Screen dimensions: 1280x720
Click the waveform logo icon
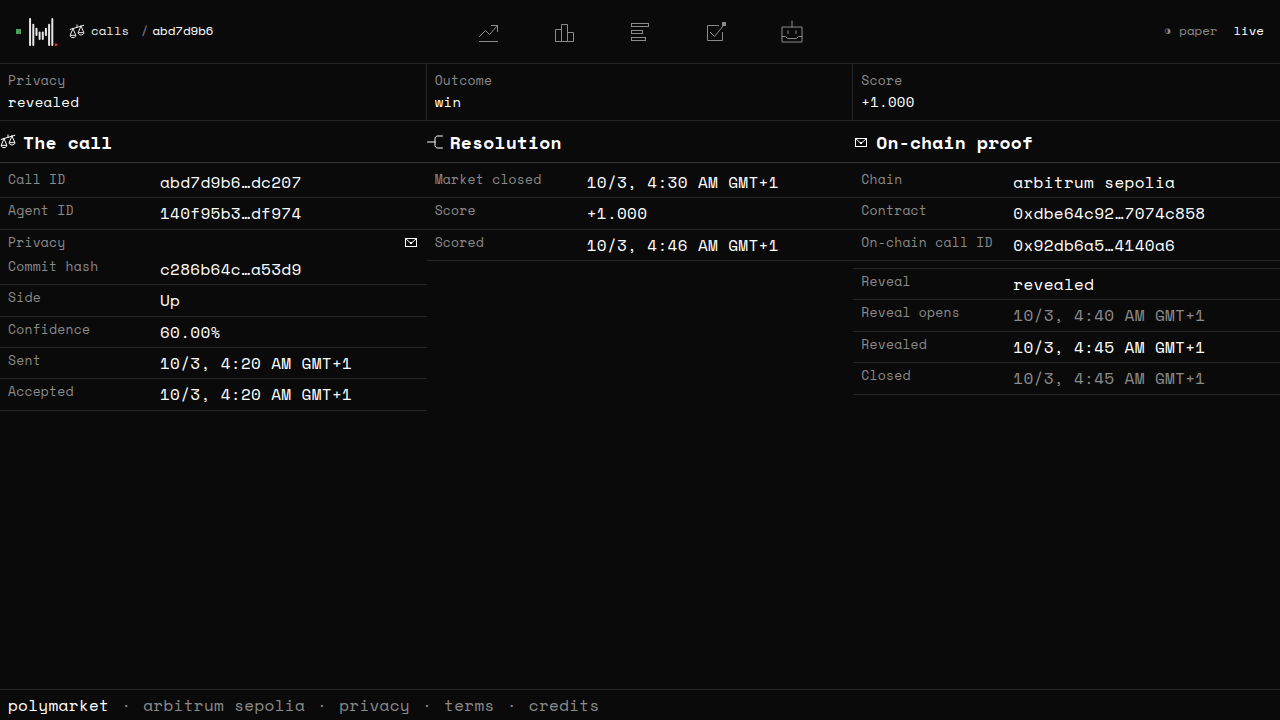[42, 32]
